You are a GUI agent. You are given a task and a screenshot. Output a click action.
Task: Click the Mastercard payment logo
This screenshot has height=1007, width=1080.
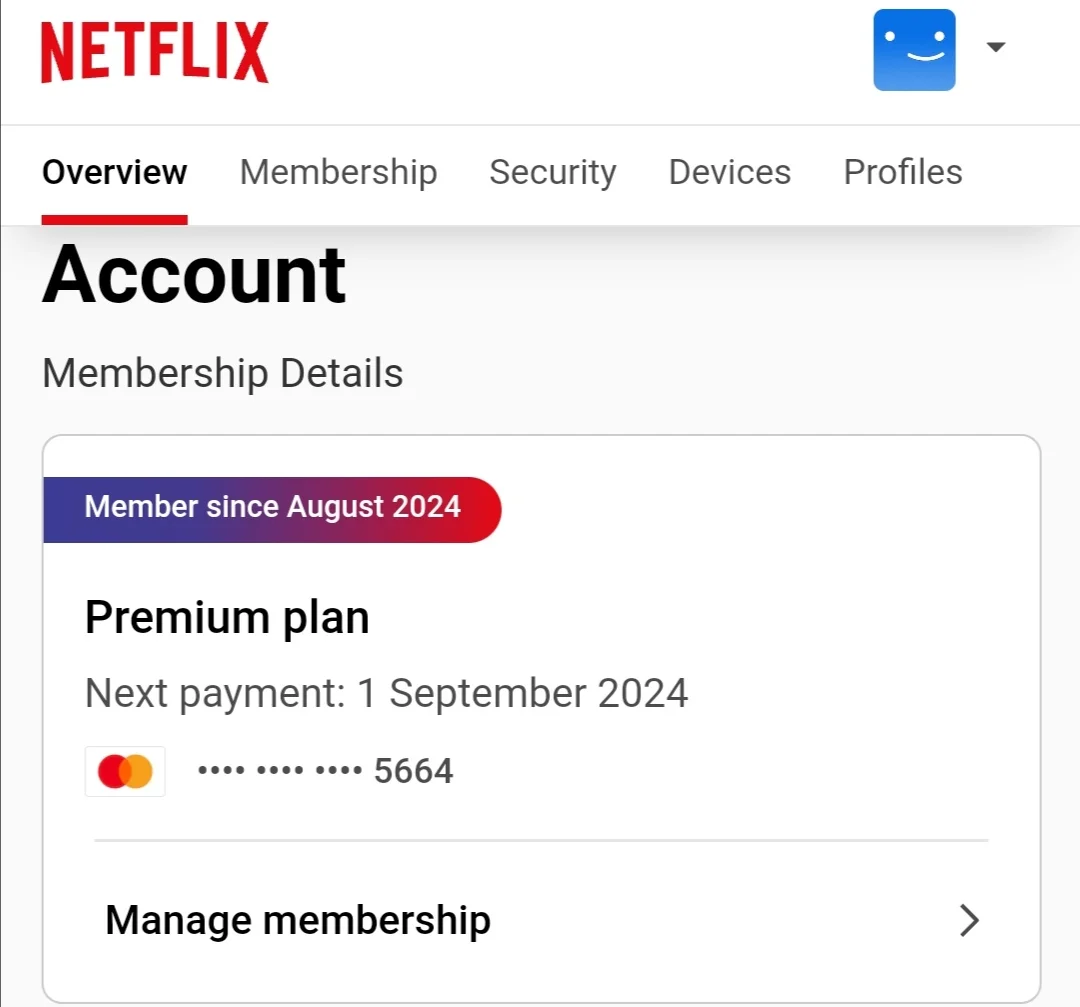pos(125,771)
